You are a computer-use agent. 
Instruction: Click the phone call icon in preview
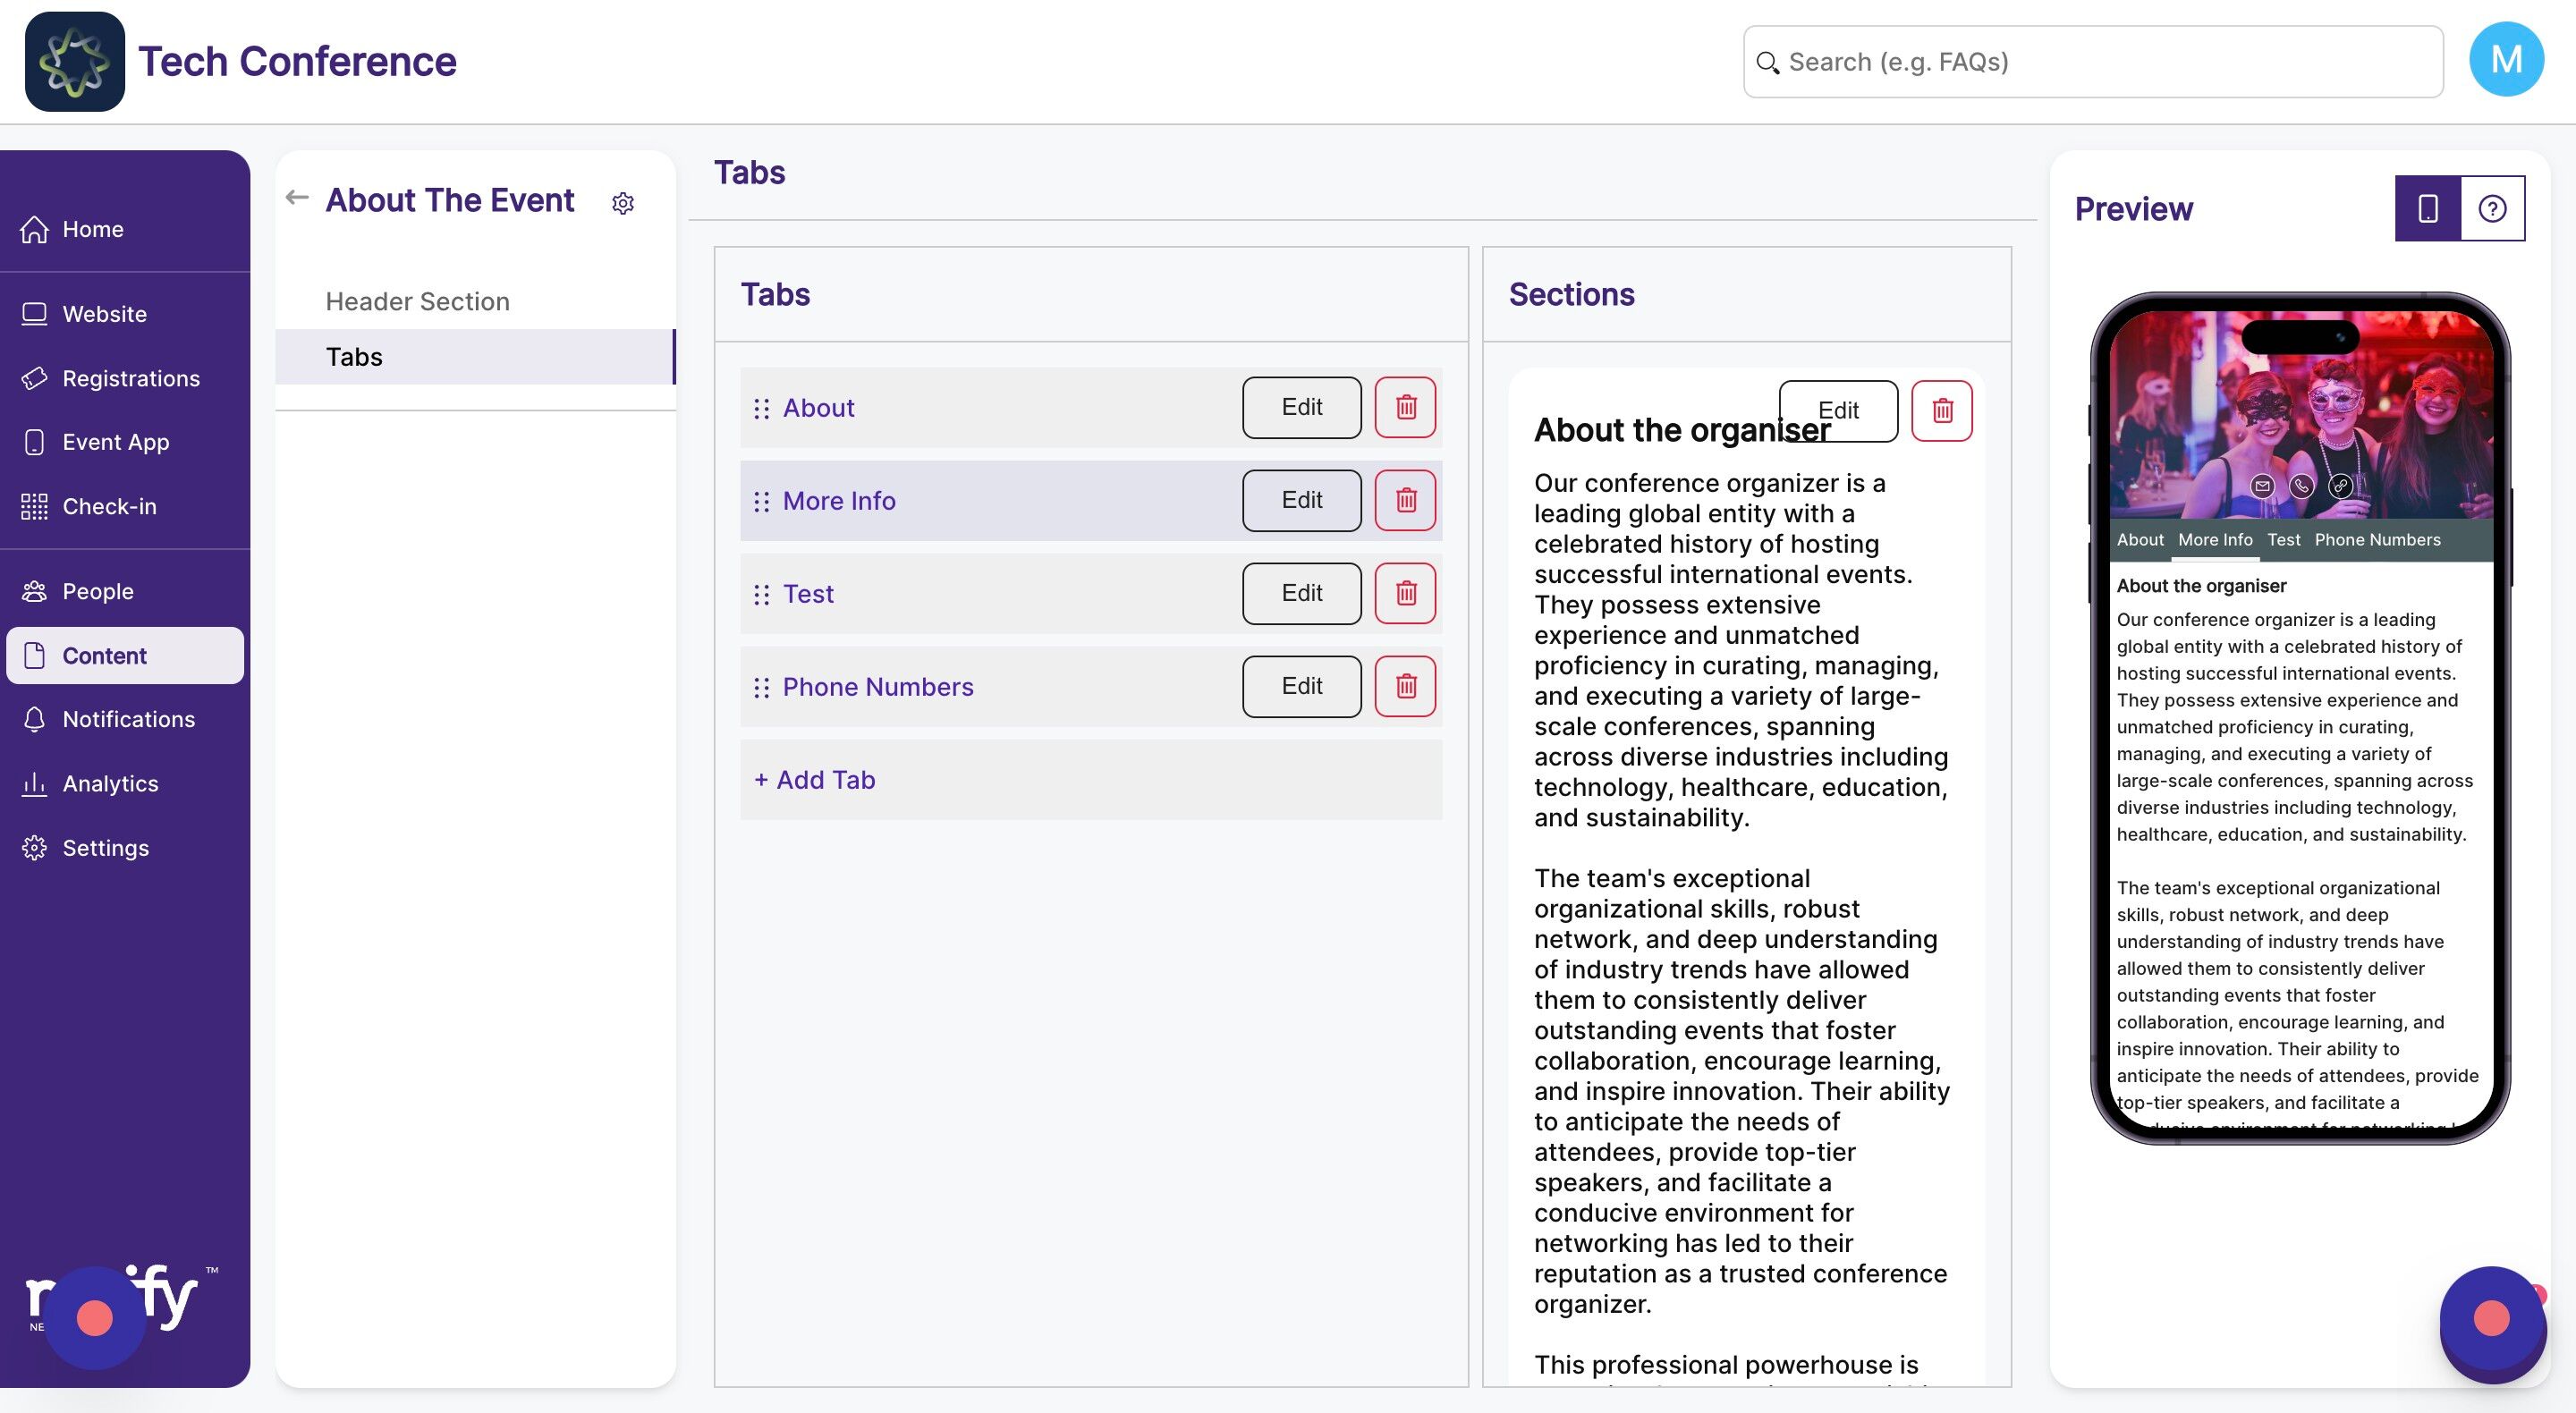(x=2301, y=486)
